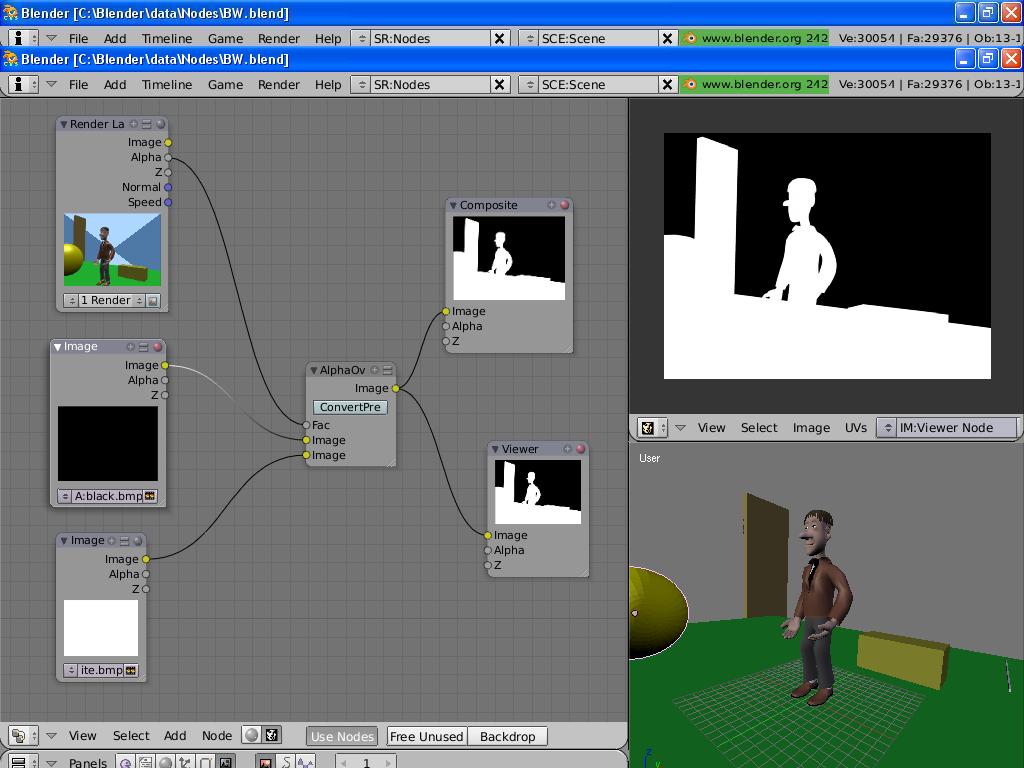
Task: Toggle ConvertPre on the AlphaOver node
Action: [x=350, y=407]
